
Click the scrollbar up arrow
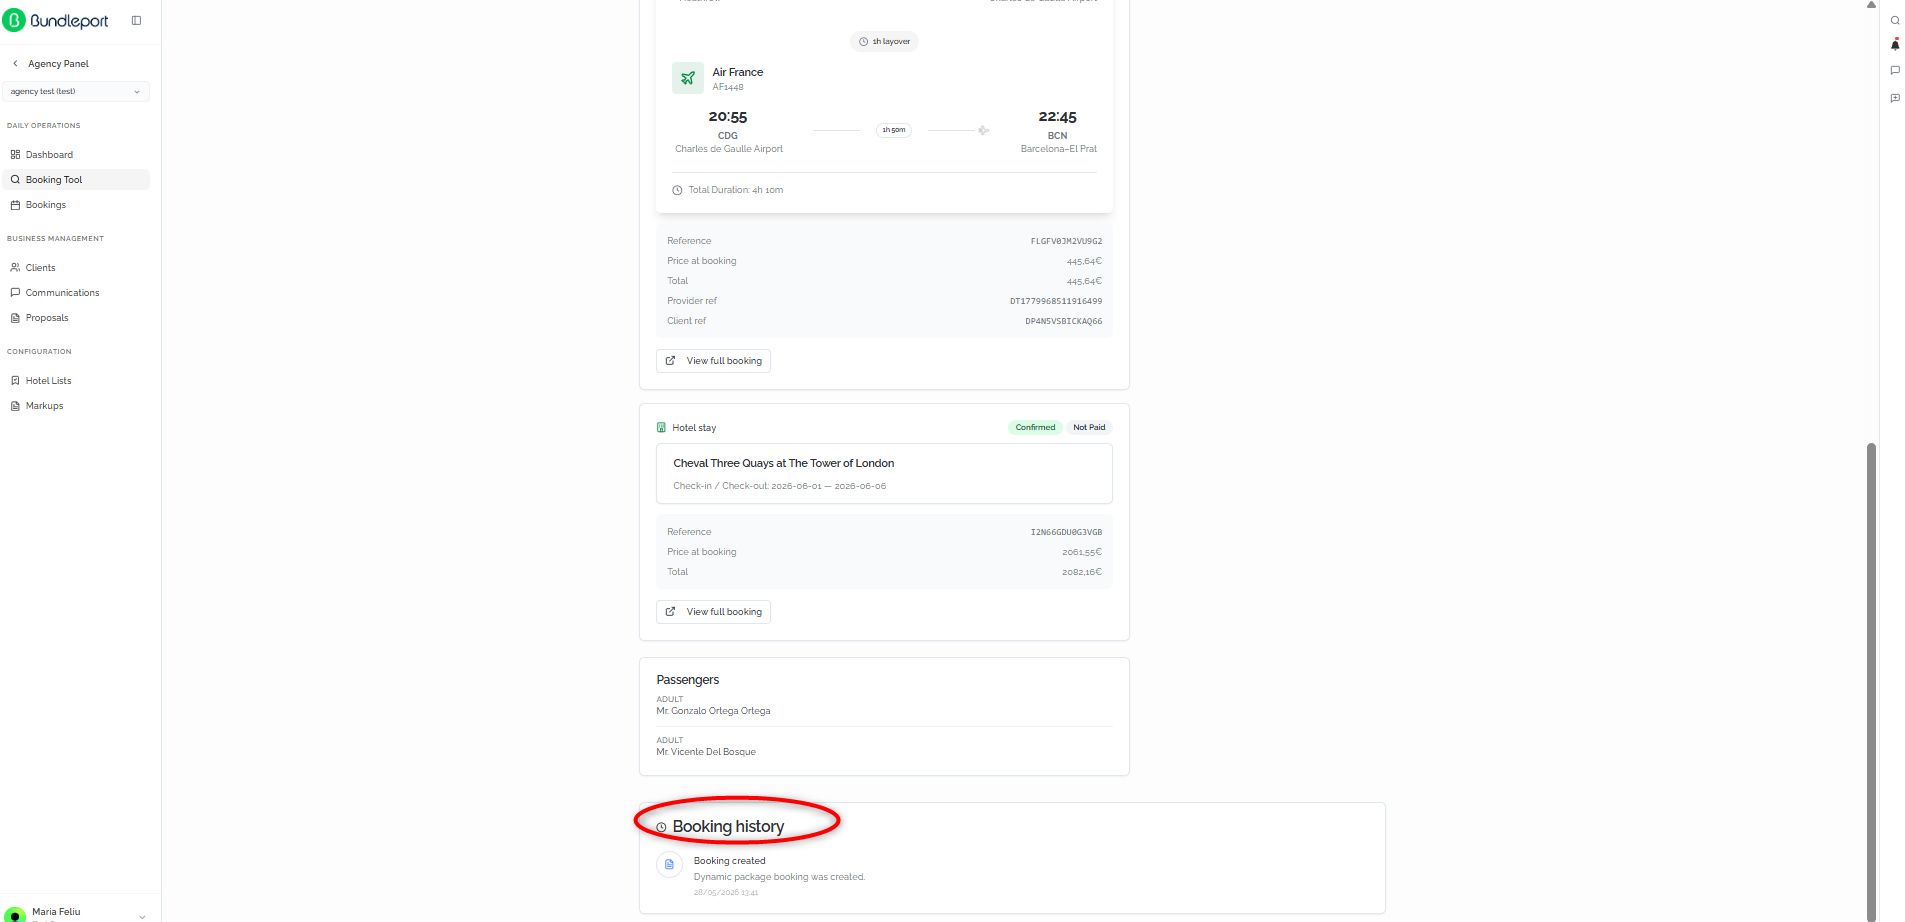pos(1871,5)
